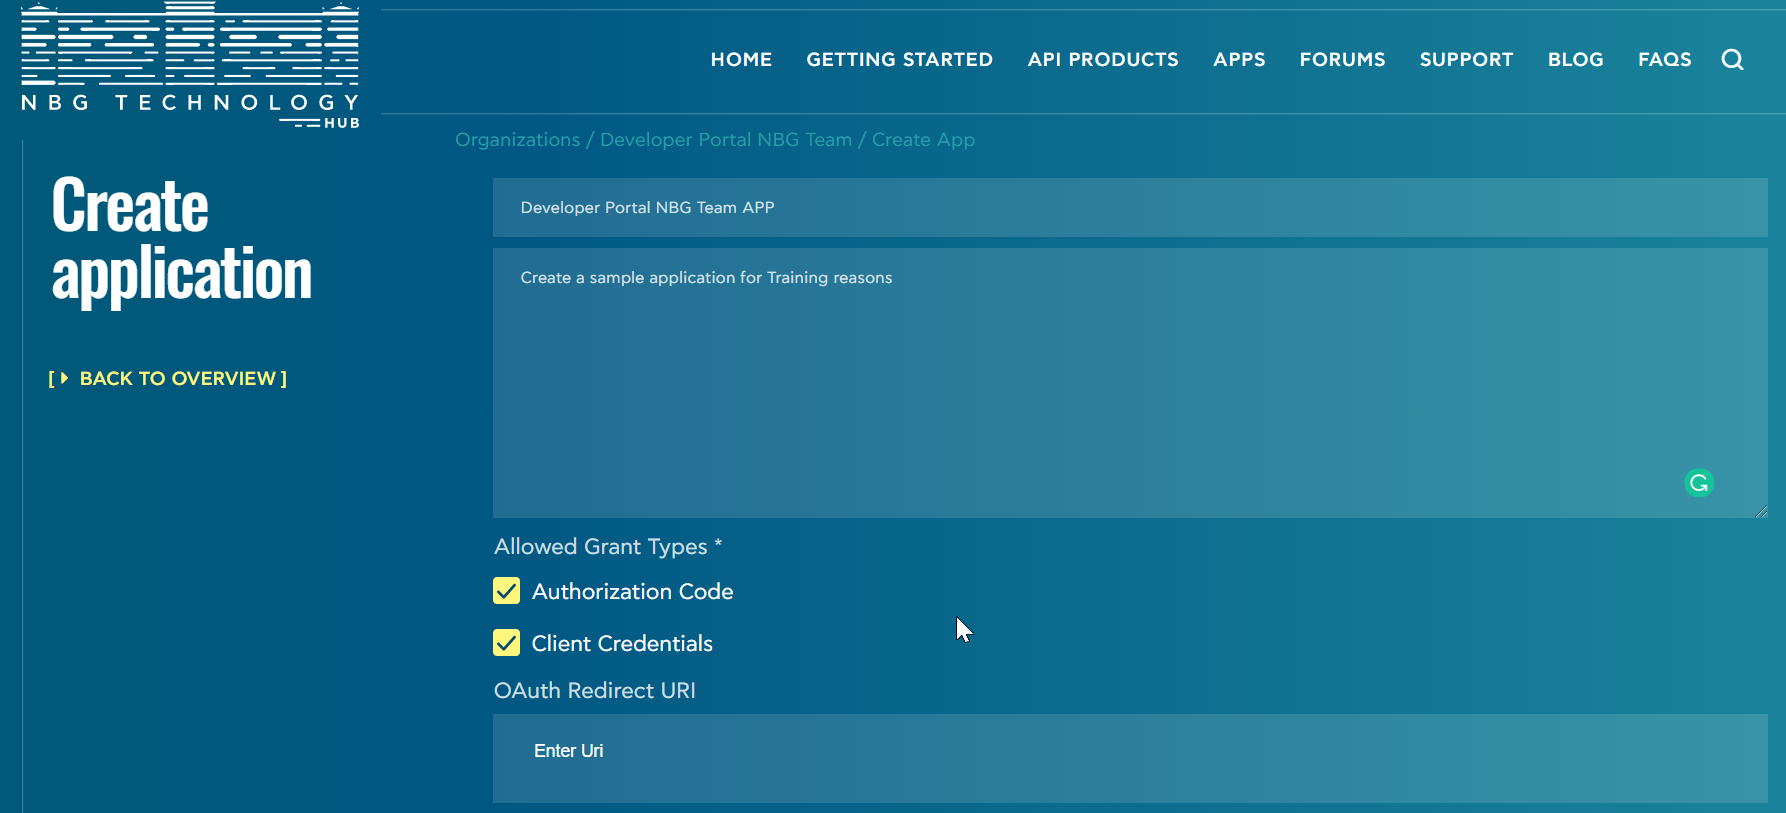The width and height of the screenshot is (1786, 813).
Task: Uncheck the Client Credentials checkbox
Action: [507, 643]
